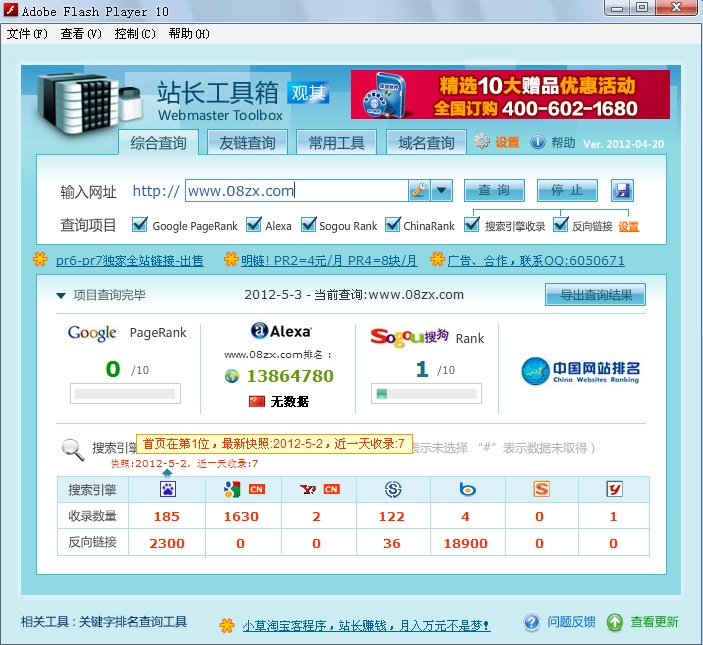
Task: Open the 帮助(H) menu
Action: (x=189, y=34)
